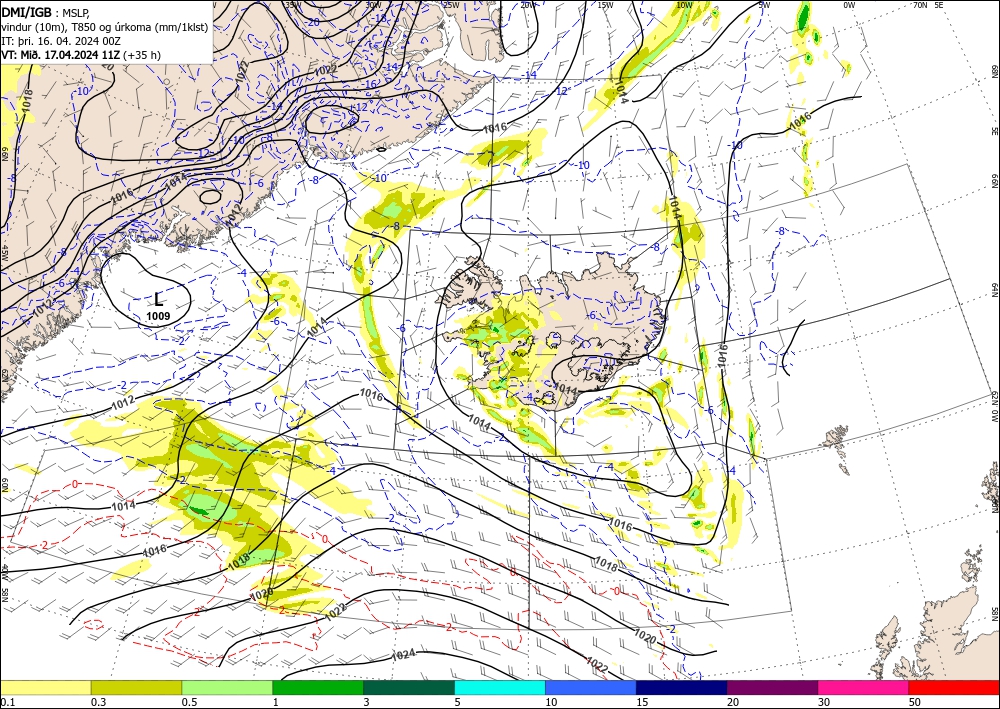1000x709 pixels.
Task: Click the legend value '30'
Action: click(x=823, y=702)
